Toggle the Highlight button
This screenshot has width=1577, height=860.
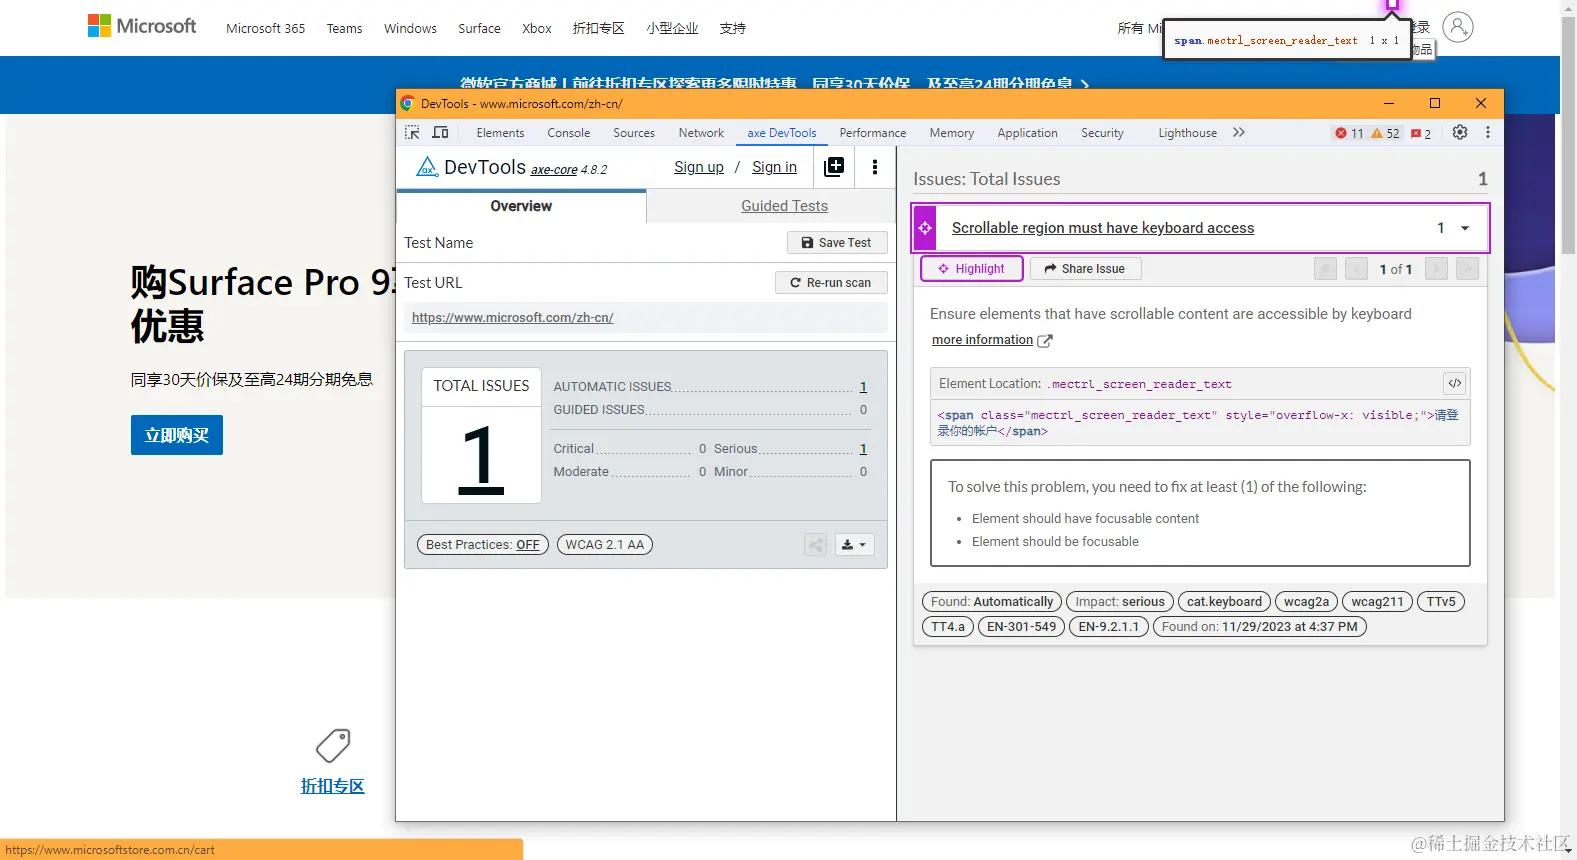(x=971, y=269)
